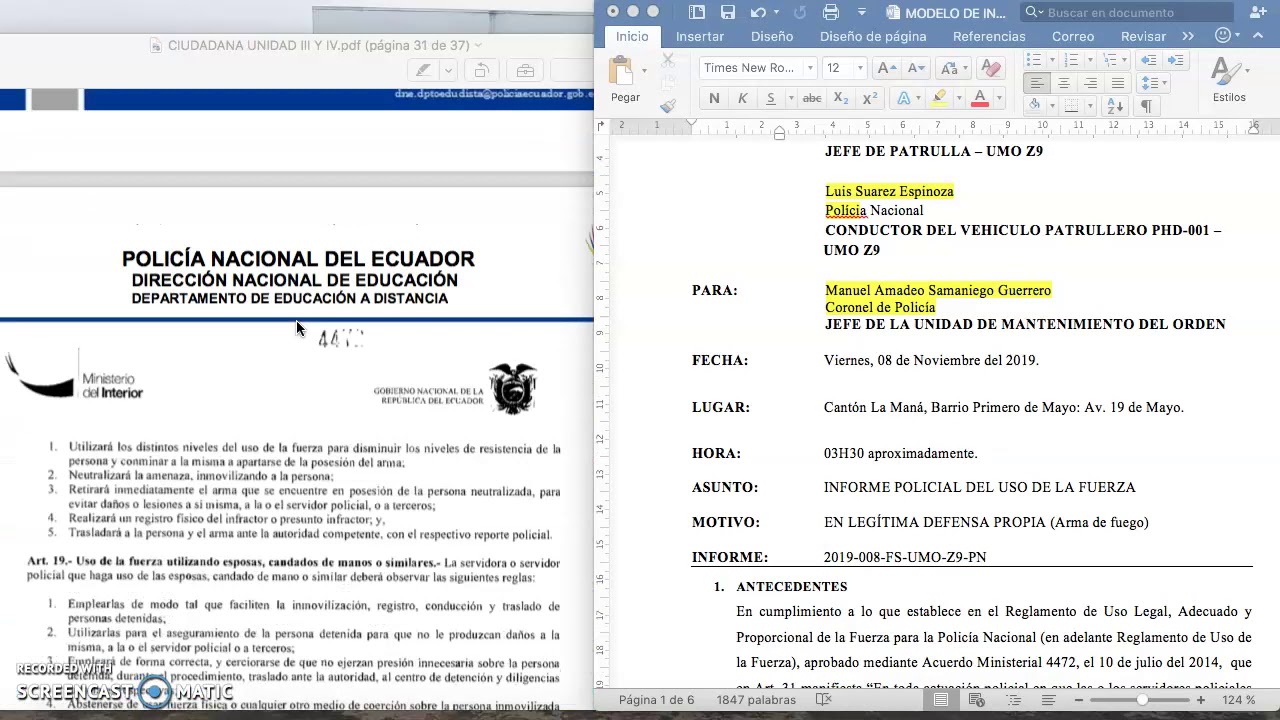1280x720 pixels.
Task: Open the Diseño de página tab
Action: [873, 36]
